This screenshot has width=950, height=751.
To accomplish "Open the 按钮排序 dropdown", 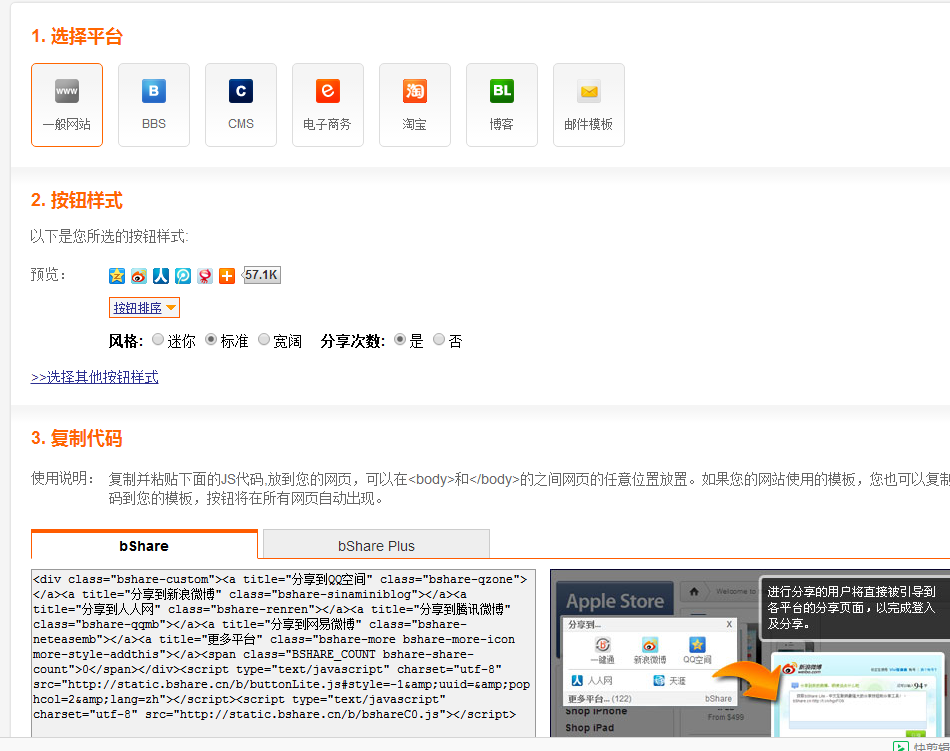I will point(144,308).
